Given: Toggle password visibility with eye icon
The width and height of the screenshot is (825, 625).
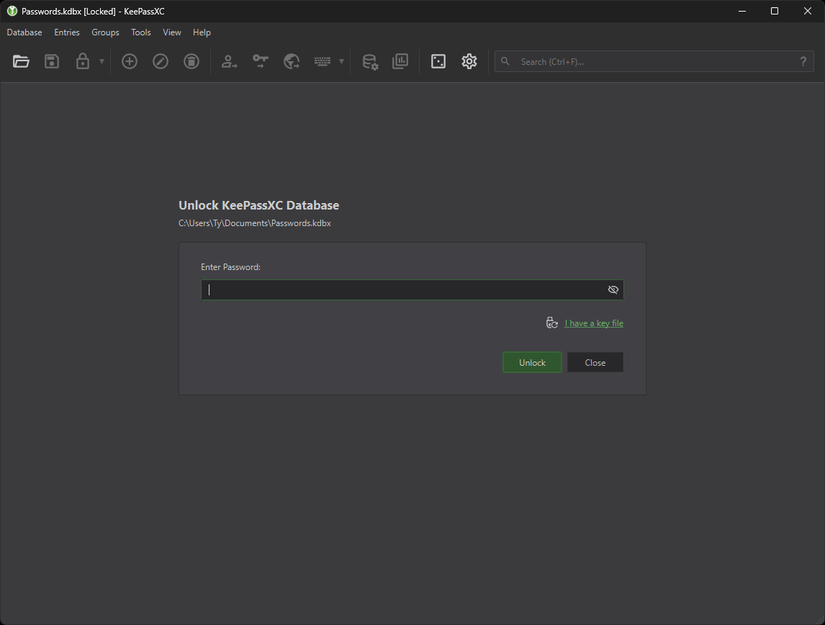Looking at the screenshot, I should [612, 289].
